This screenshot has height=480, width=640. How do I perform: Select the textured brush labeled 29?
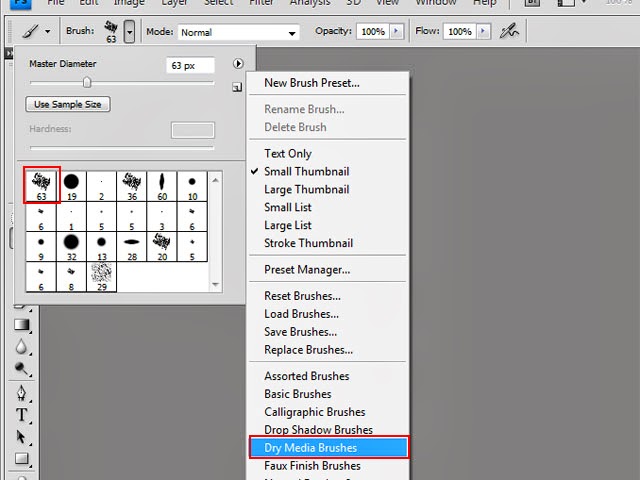(102, 277)
